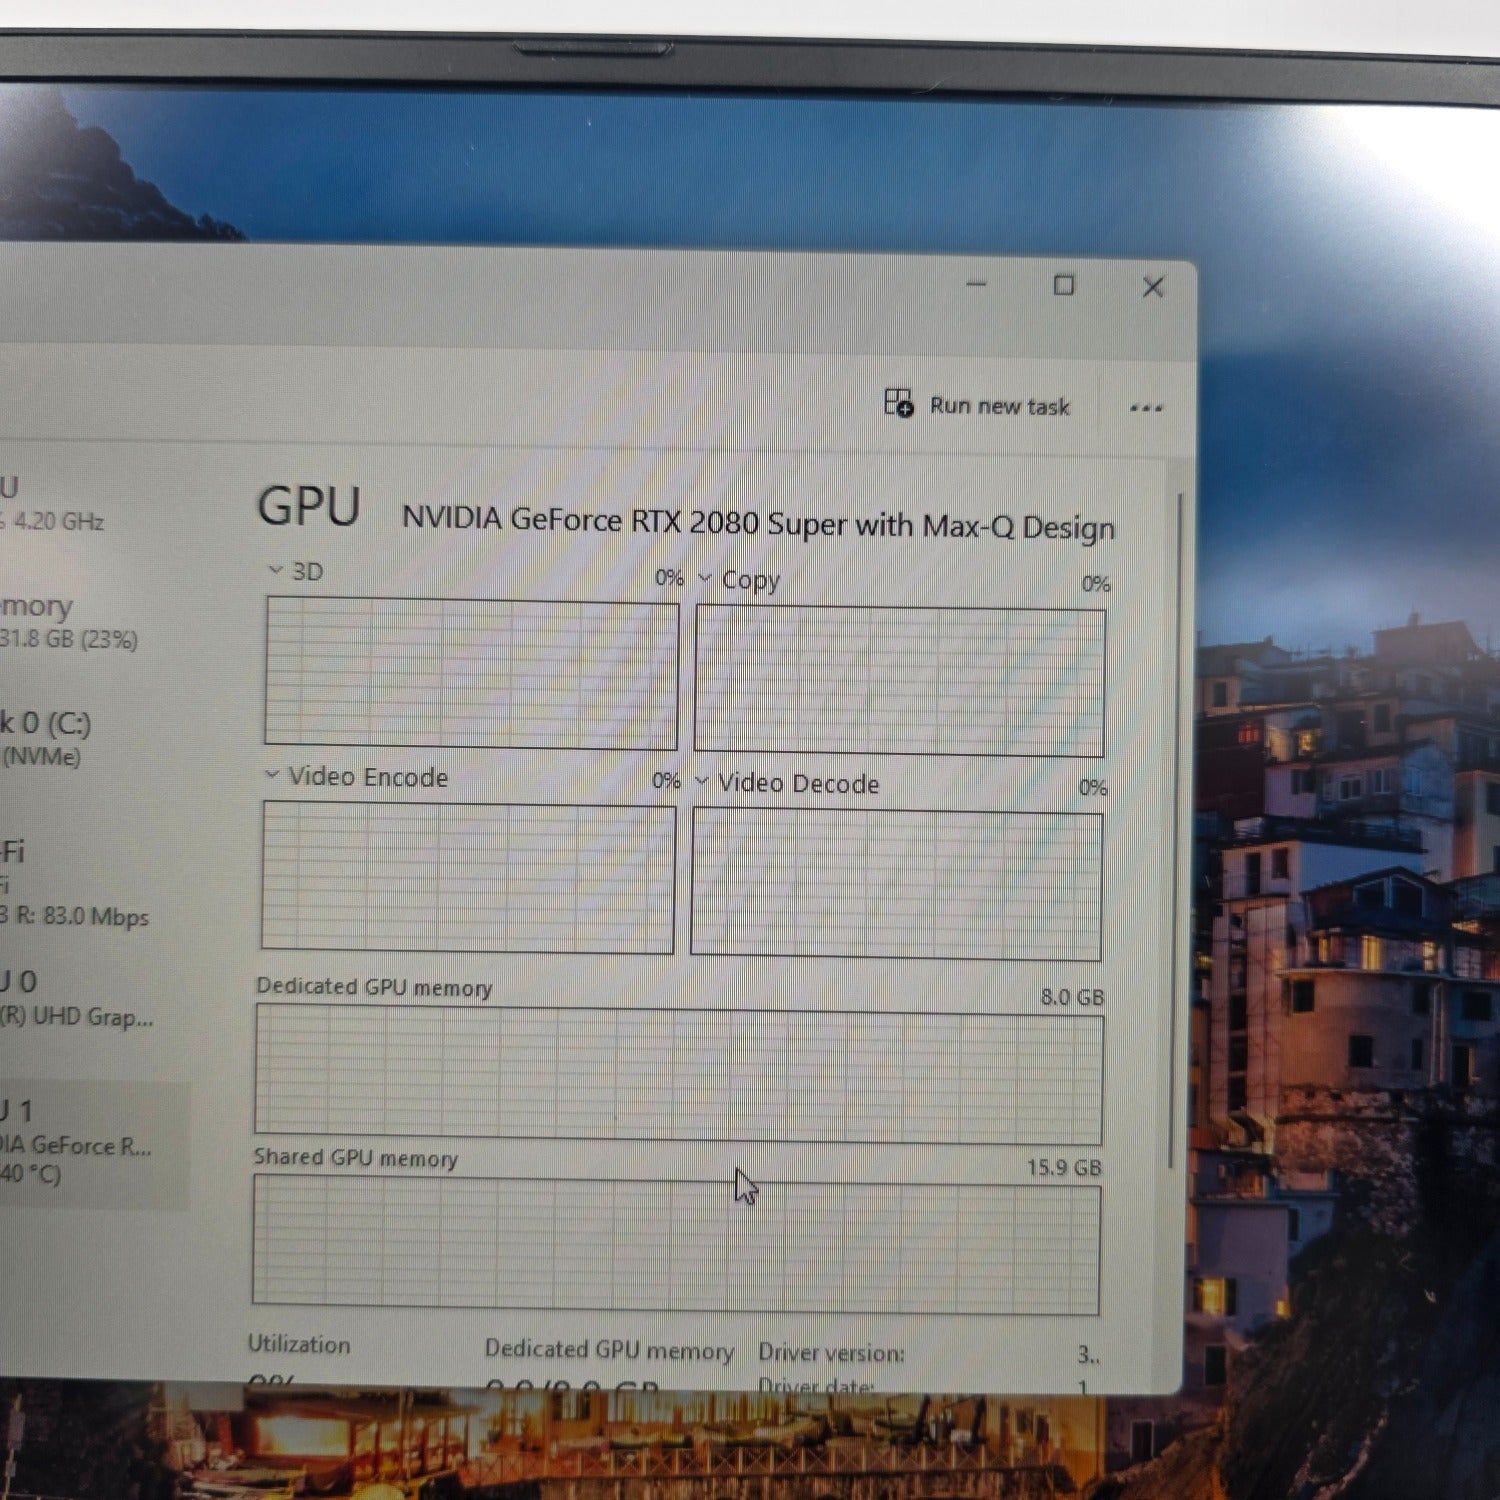1500x1500 pixels.
Task: Collapse the Copy graph section
Action: click(705, 579)
